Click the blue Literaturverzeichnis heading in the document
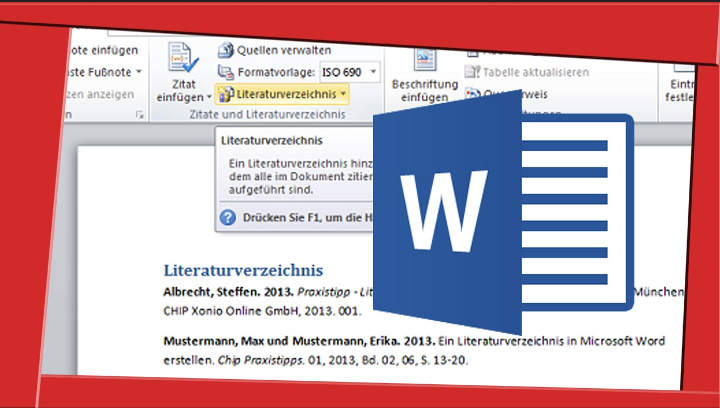 (243, 270)
